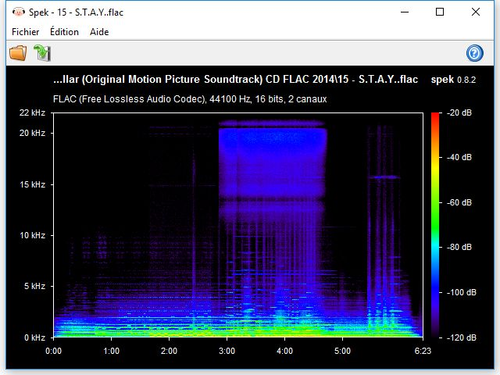Open the blue Help icon in the toolbar
The height and width of the screenshot is (375, 500).
coord(475,53)
